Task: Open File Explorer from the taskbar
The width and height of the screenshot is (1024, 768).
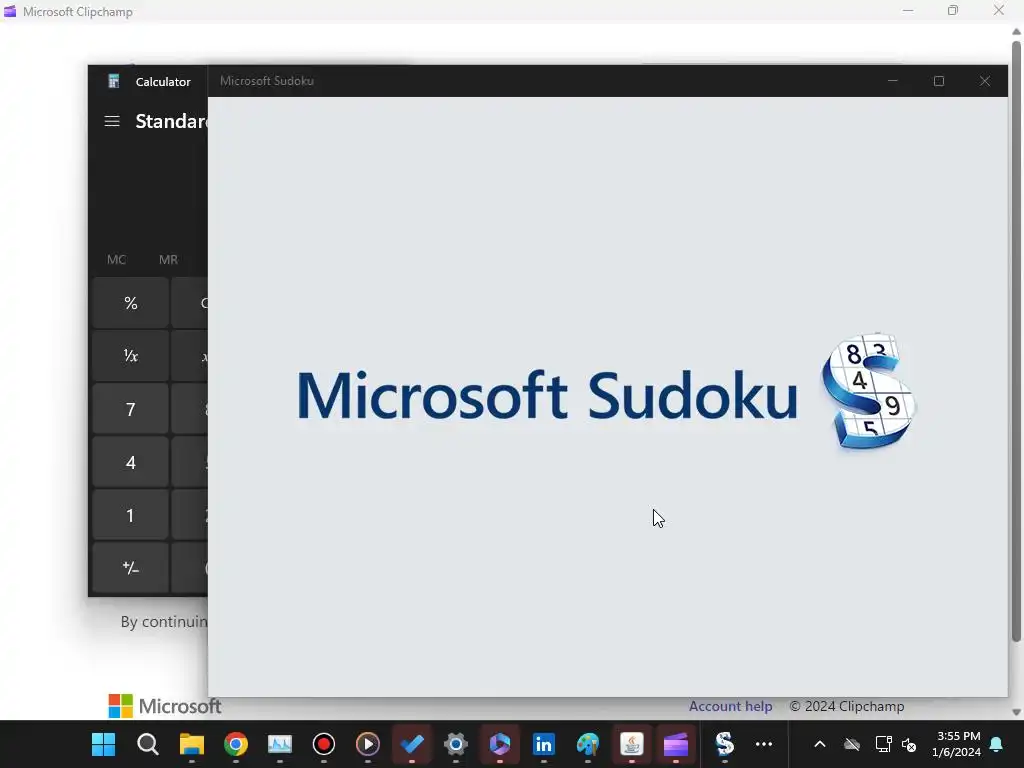Action: point(191,744)
